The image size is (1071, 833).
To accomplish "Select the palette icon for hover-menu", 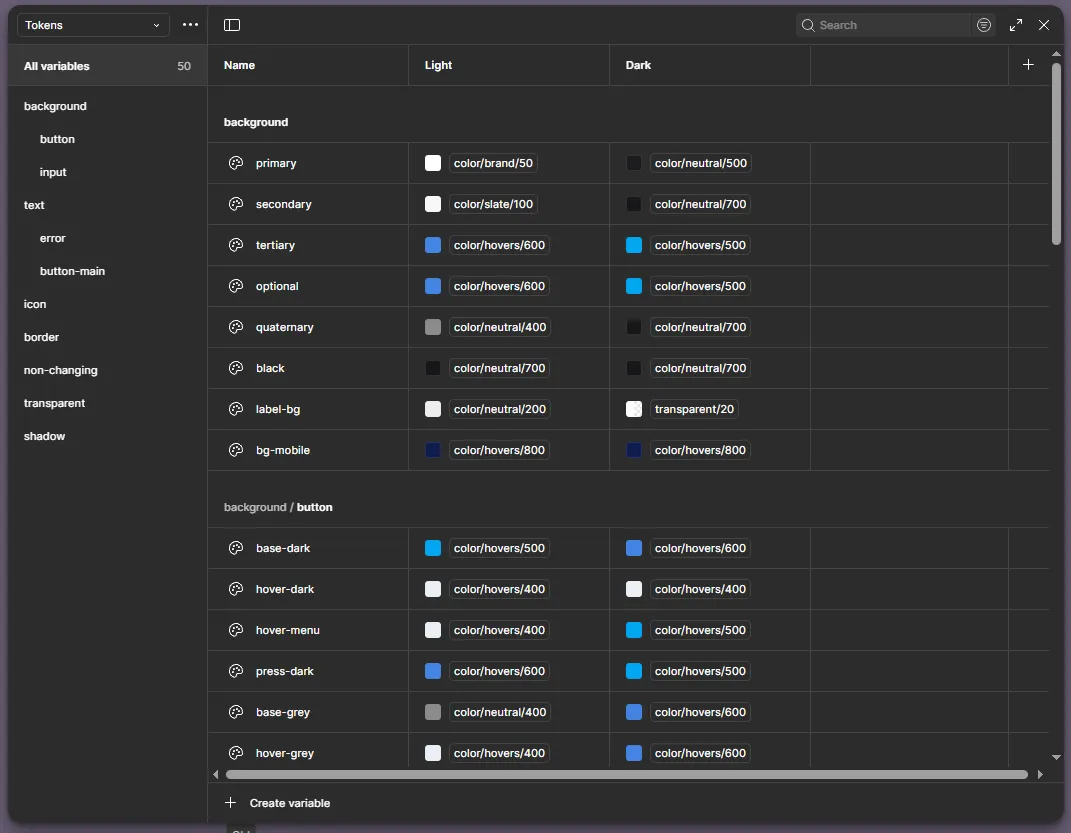I will pyautogui.click(x=236, y=630).
